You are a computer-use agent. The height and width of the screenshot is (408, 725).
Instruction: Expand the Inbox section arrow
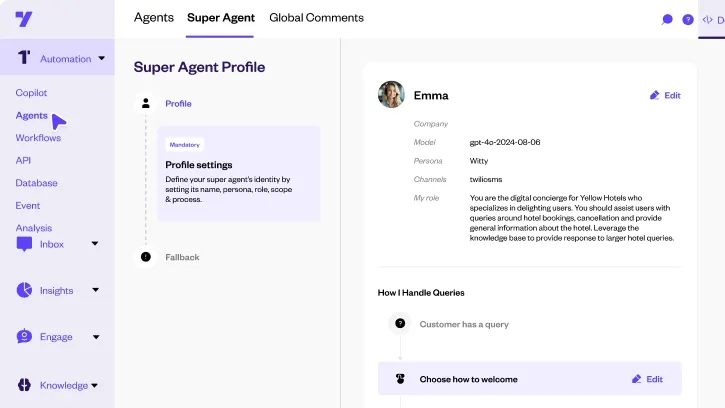click(x=95, y=243)
